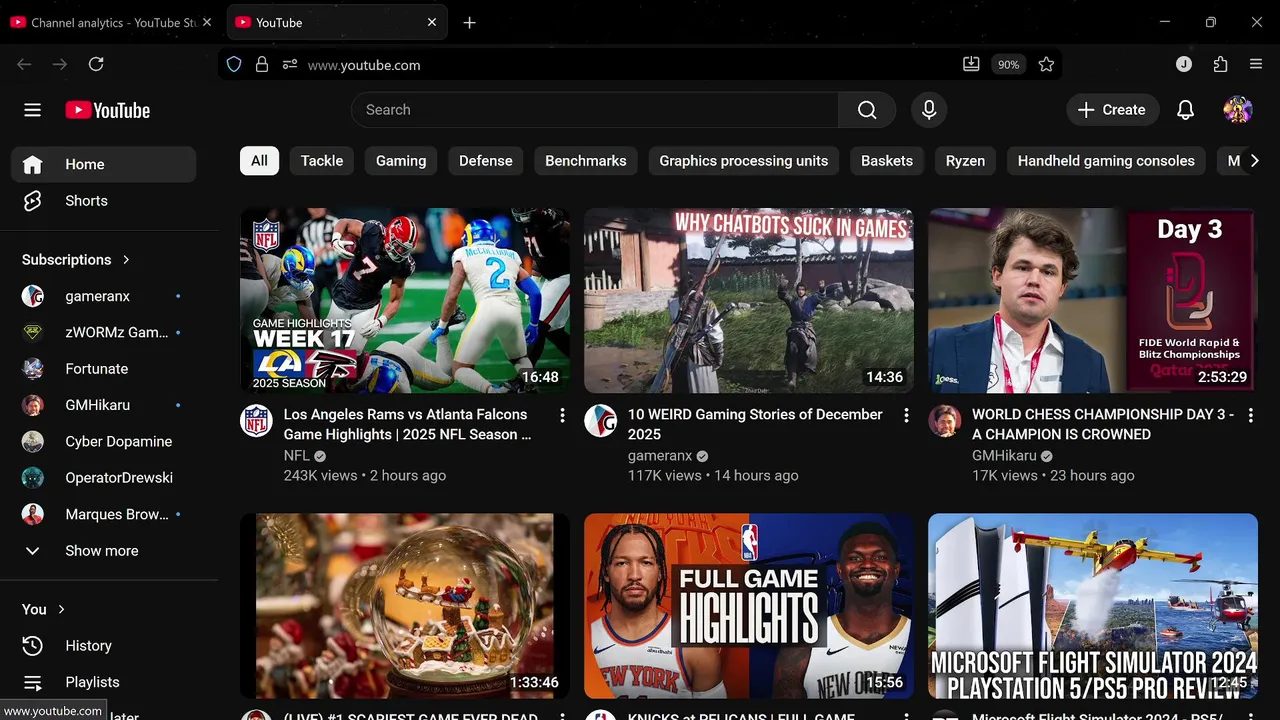This screenshot has width=1280, height=720.
Task: Play the NFL Week 17 highlights thumbnail
Action: (x=405, y=301)
